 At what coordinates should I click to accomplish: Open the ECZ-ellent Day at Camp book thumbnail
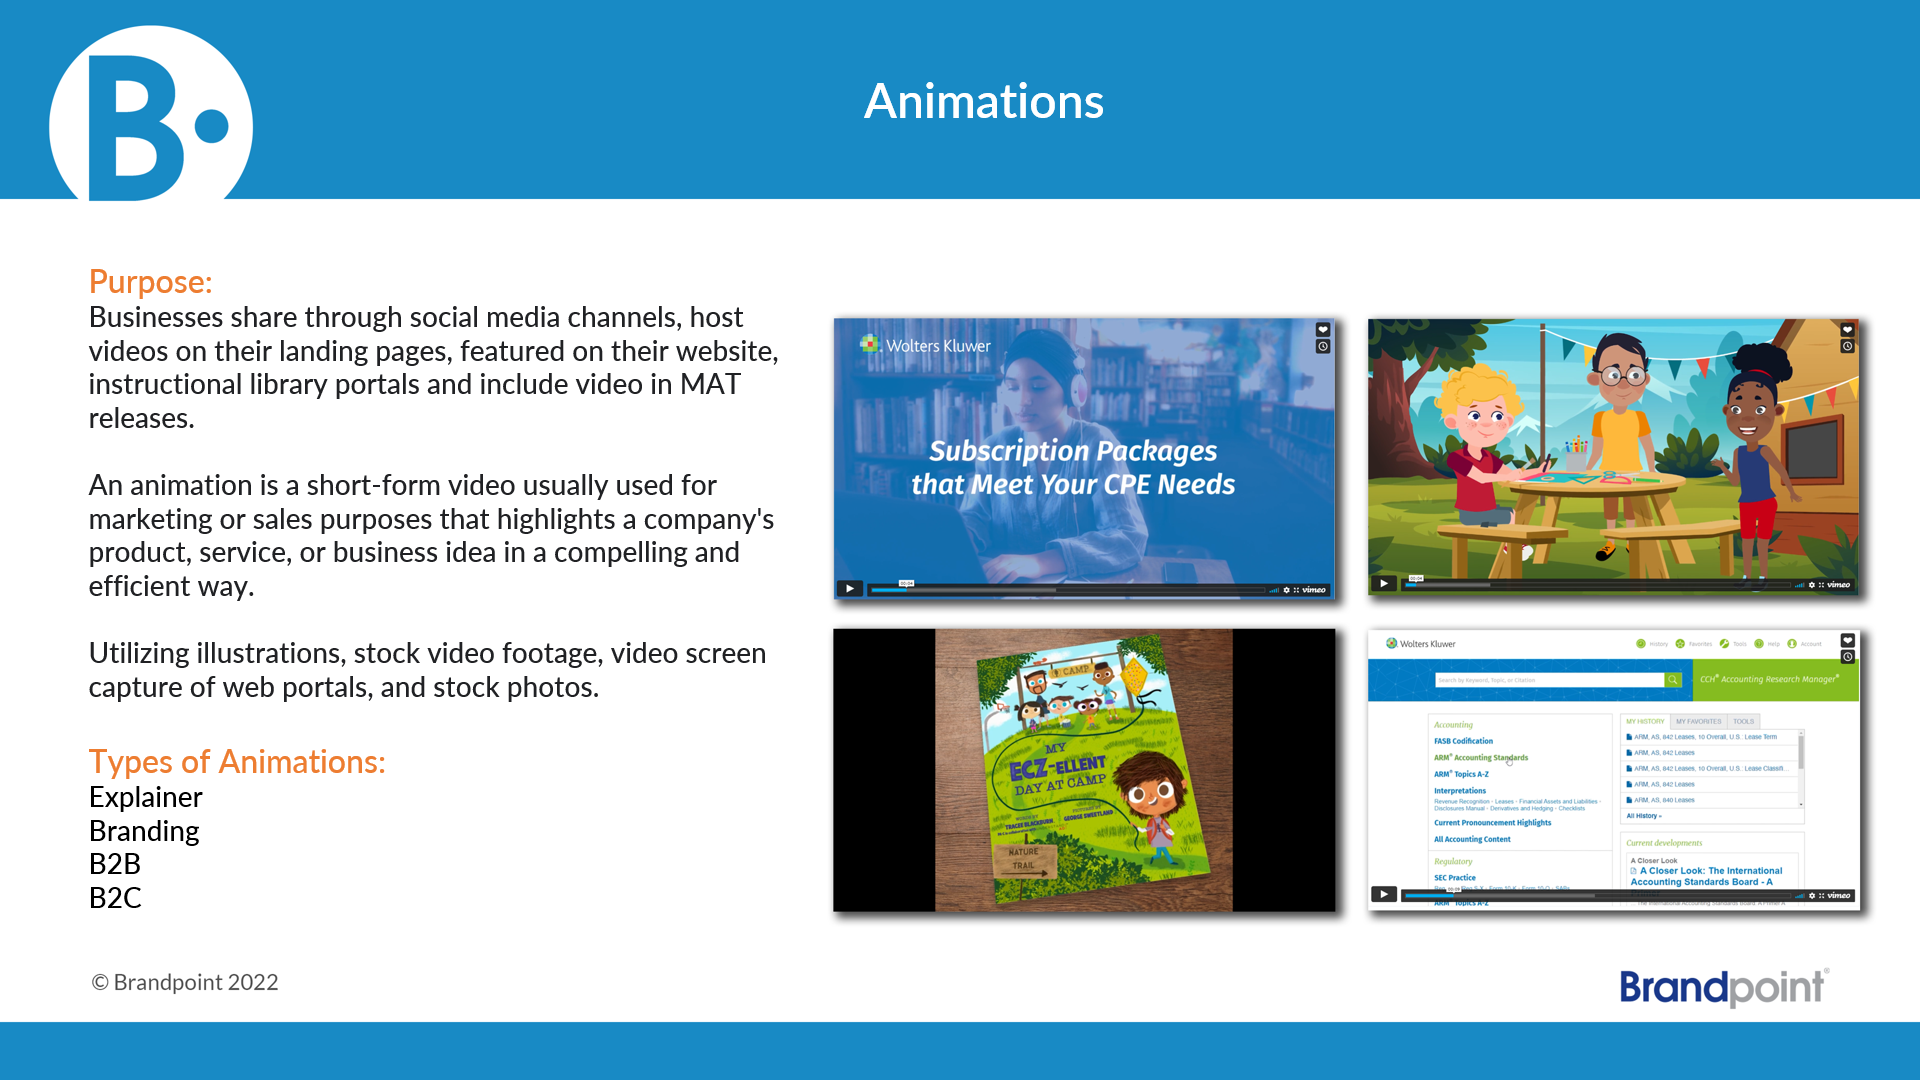coord(1084,770)
